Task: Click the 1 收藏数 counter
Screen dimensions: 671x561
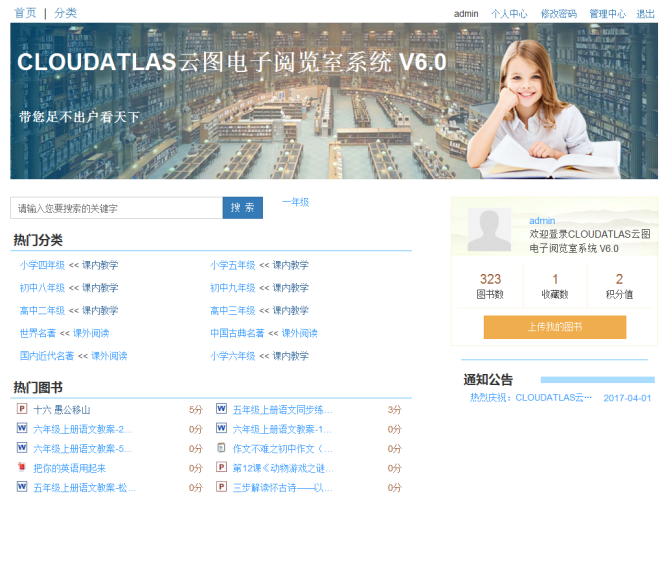Action: (x=555, y=286)
